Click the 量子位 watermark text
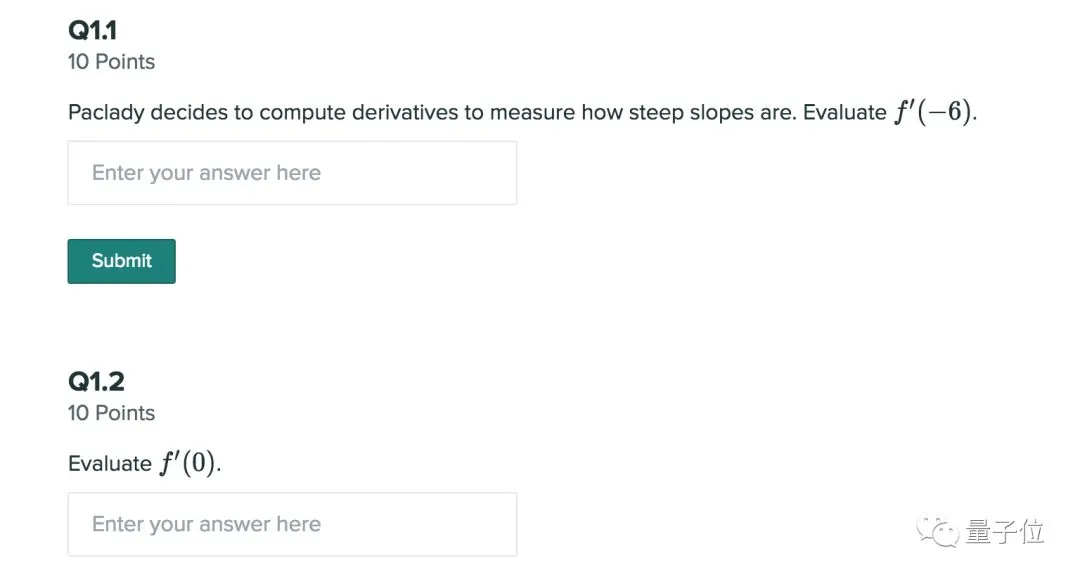This screenshot has width=1080, height=579. pos(1004,531)
